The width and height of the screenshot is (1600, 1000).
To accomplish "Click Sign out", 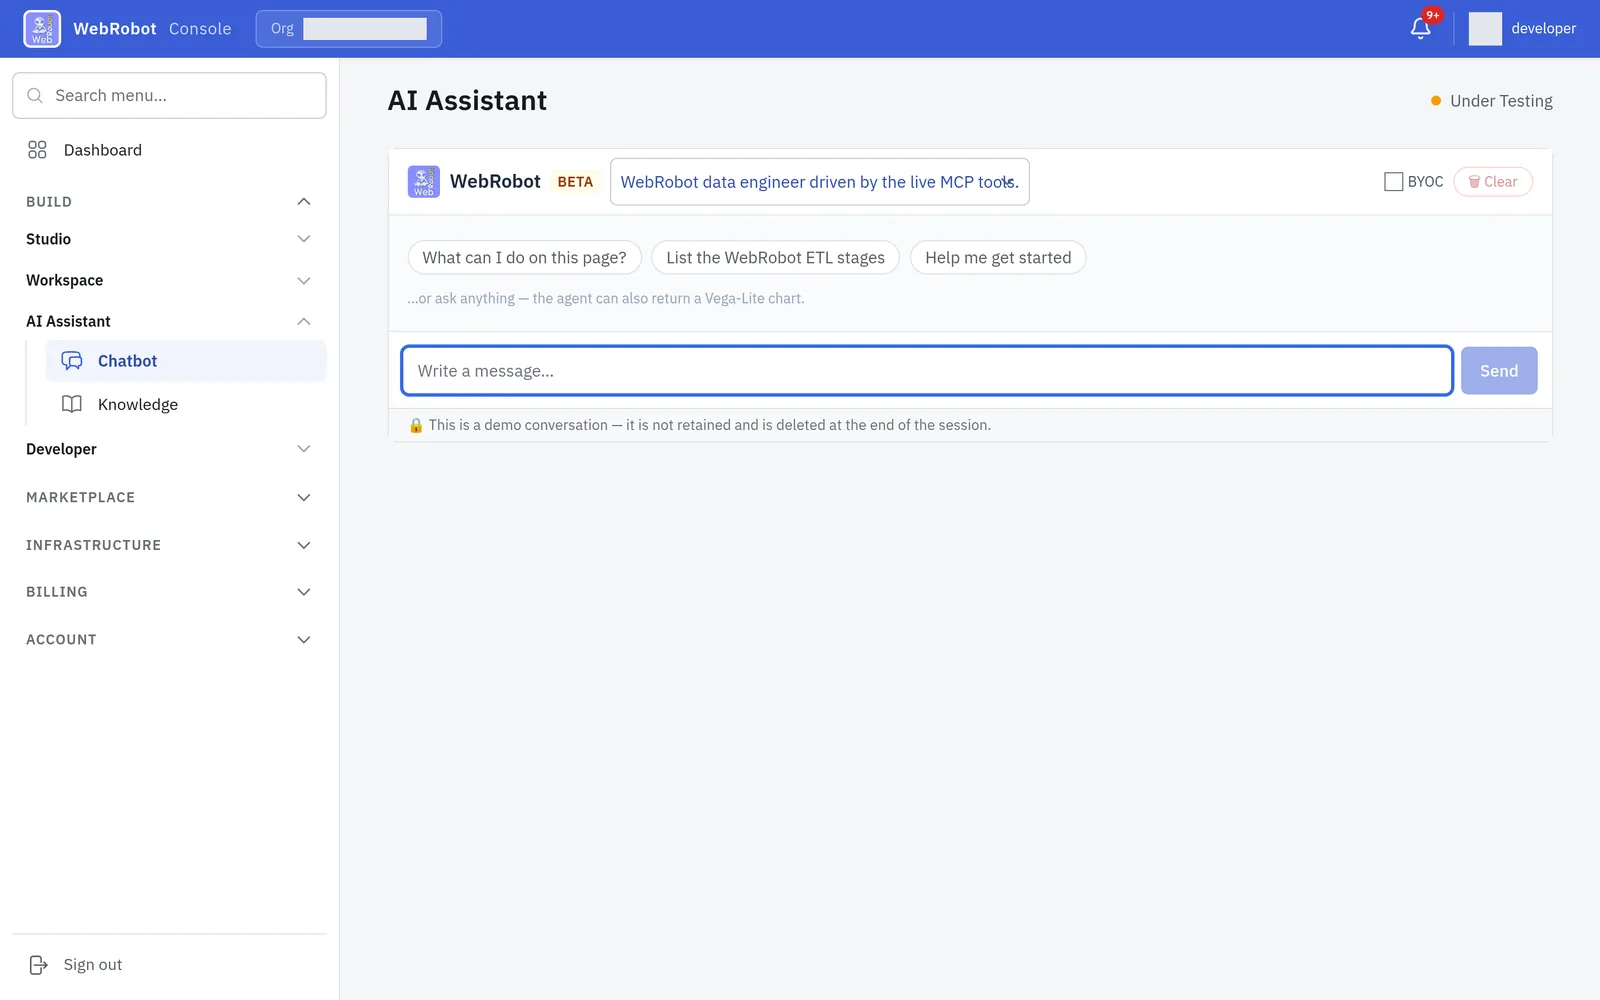I will pos(92,965).
